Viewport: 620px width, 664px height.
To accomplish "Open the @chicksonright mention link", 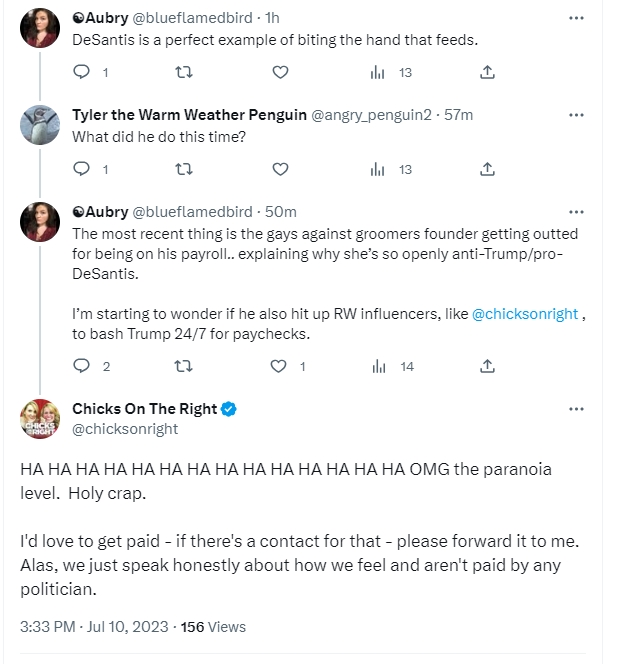I will click(525, 314).
